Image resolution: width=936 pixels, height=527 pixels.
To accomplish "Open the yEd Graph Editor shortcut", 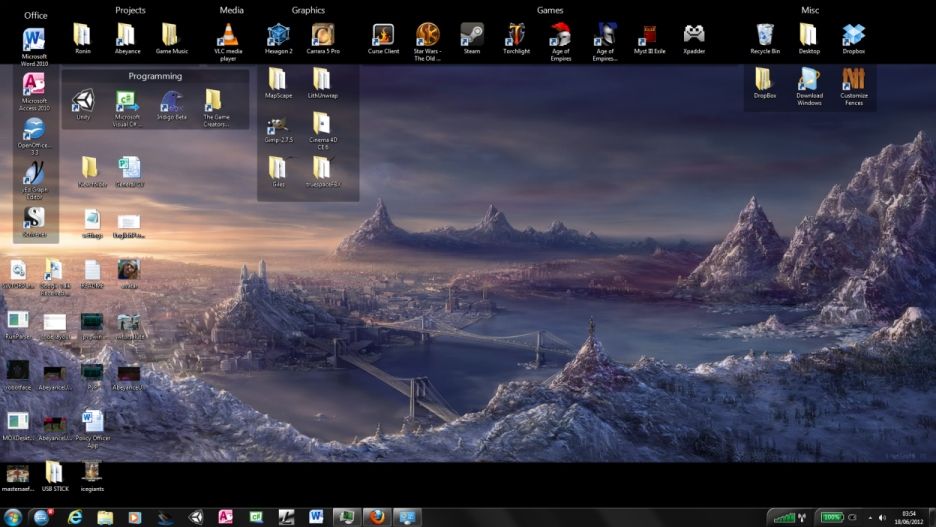I will pos(34,181).
